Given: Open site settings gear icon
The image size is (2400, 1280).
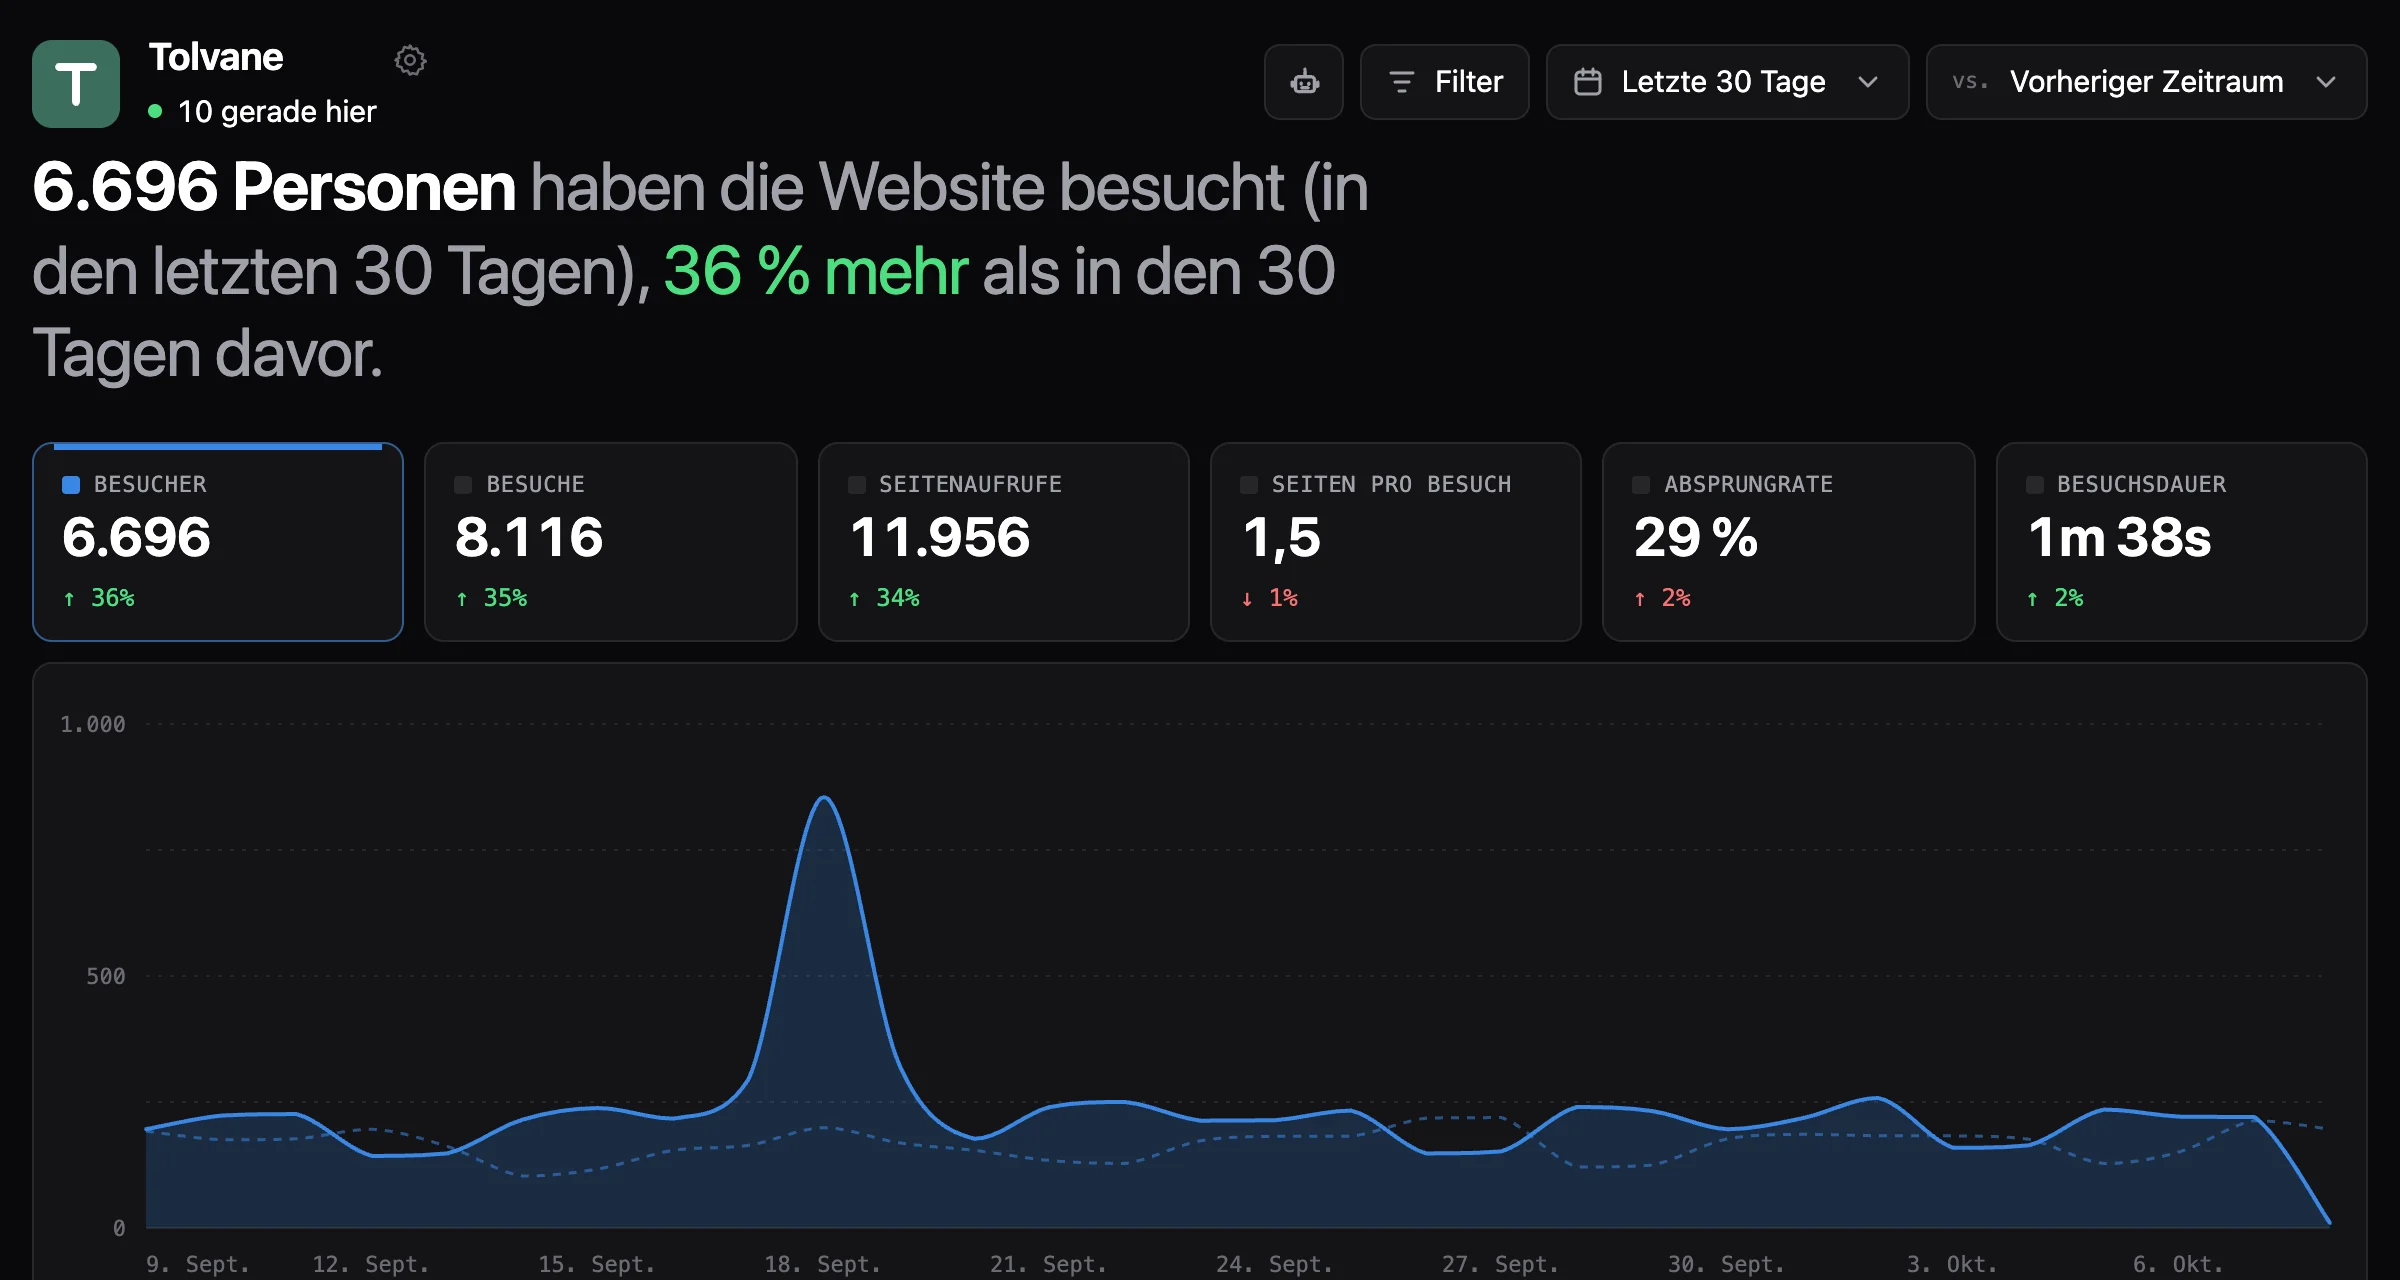Looking at the screenshot, I should (x=410, y=60).
